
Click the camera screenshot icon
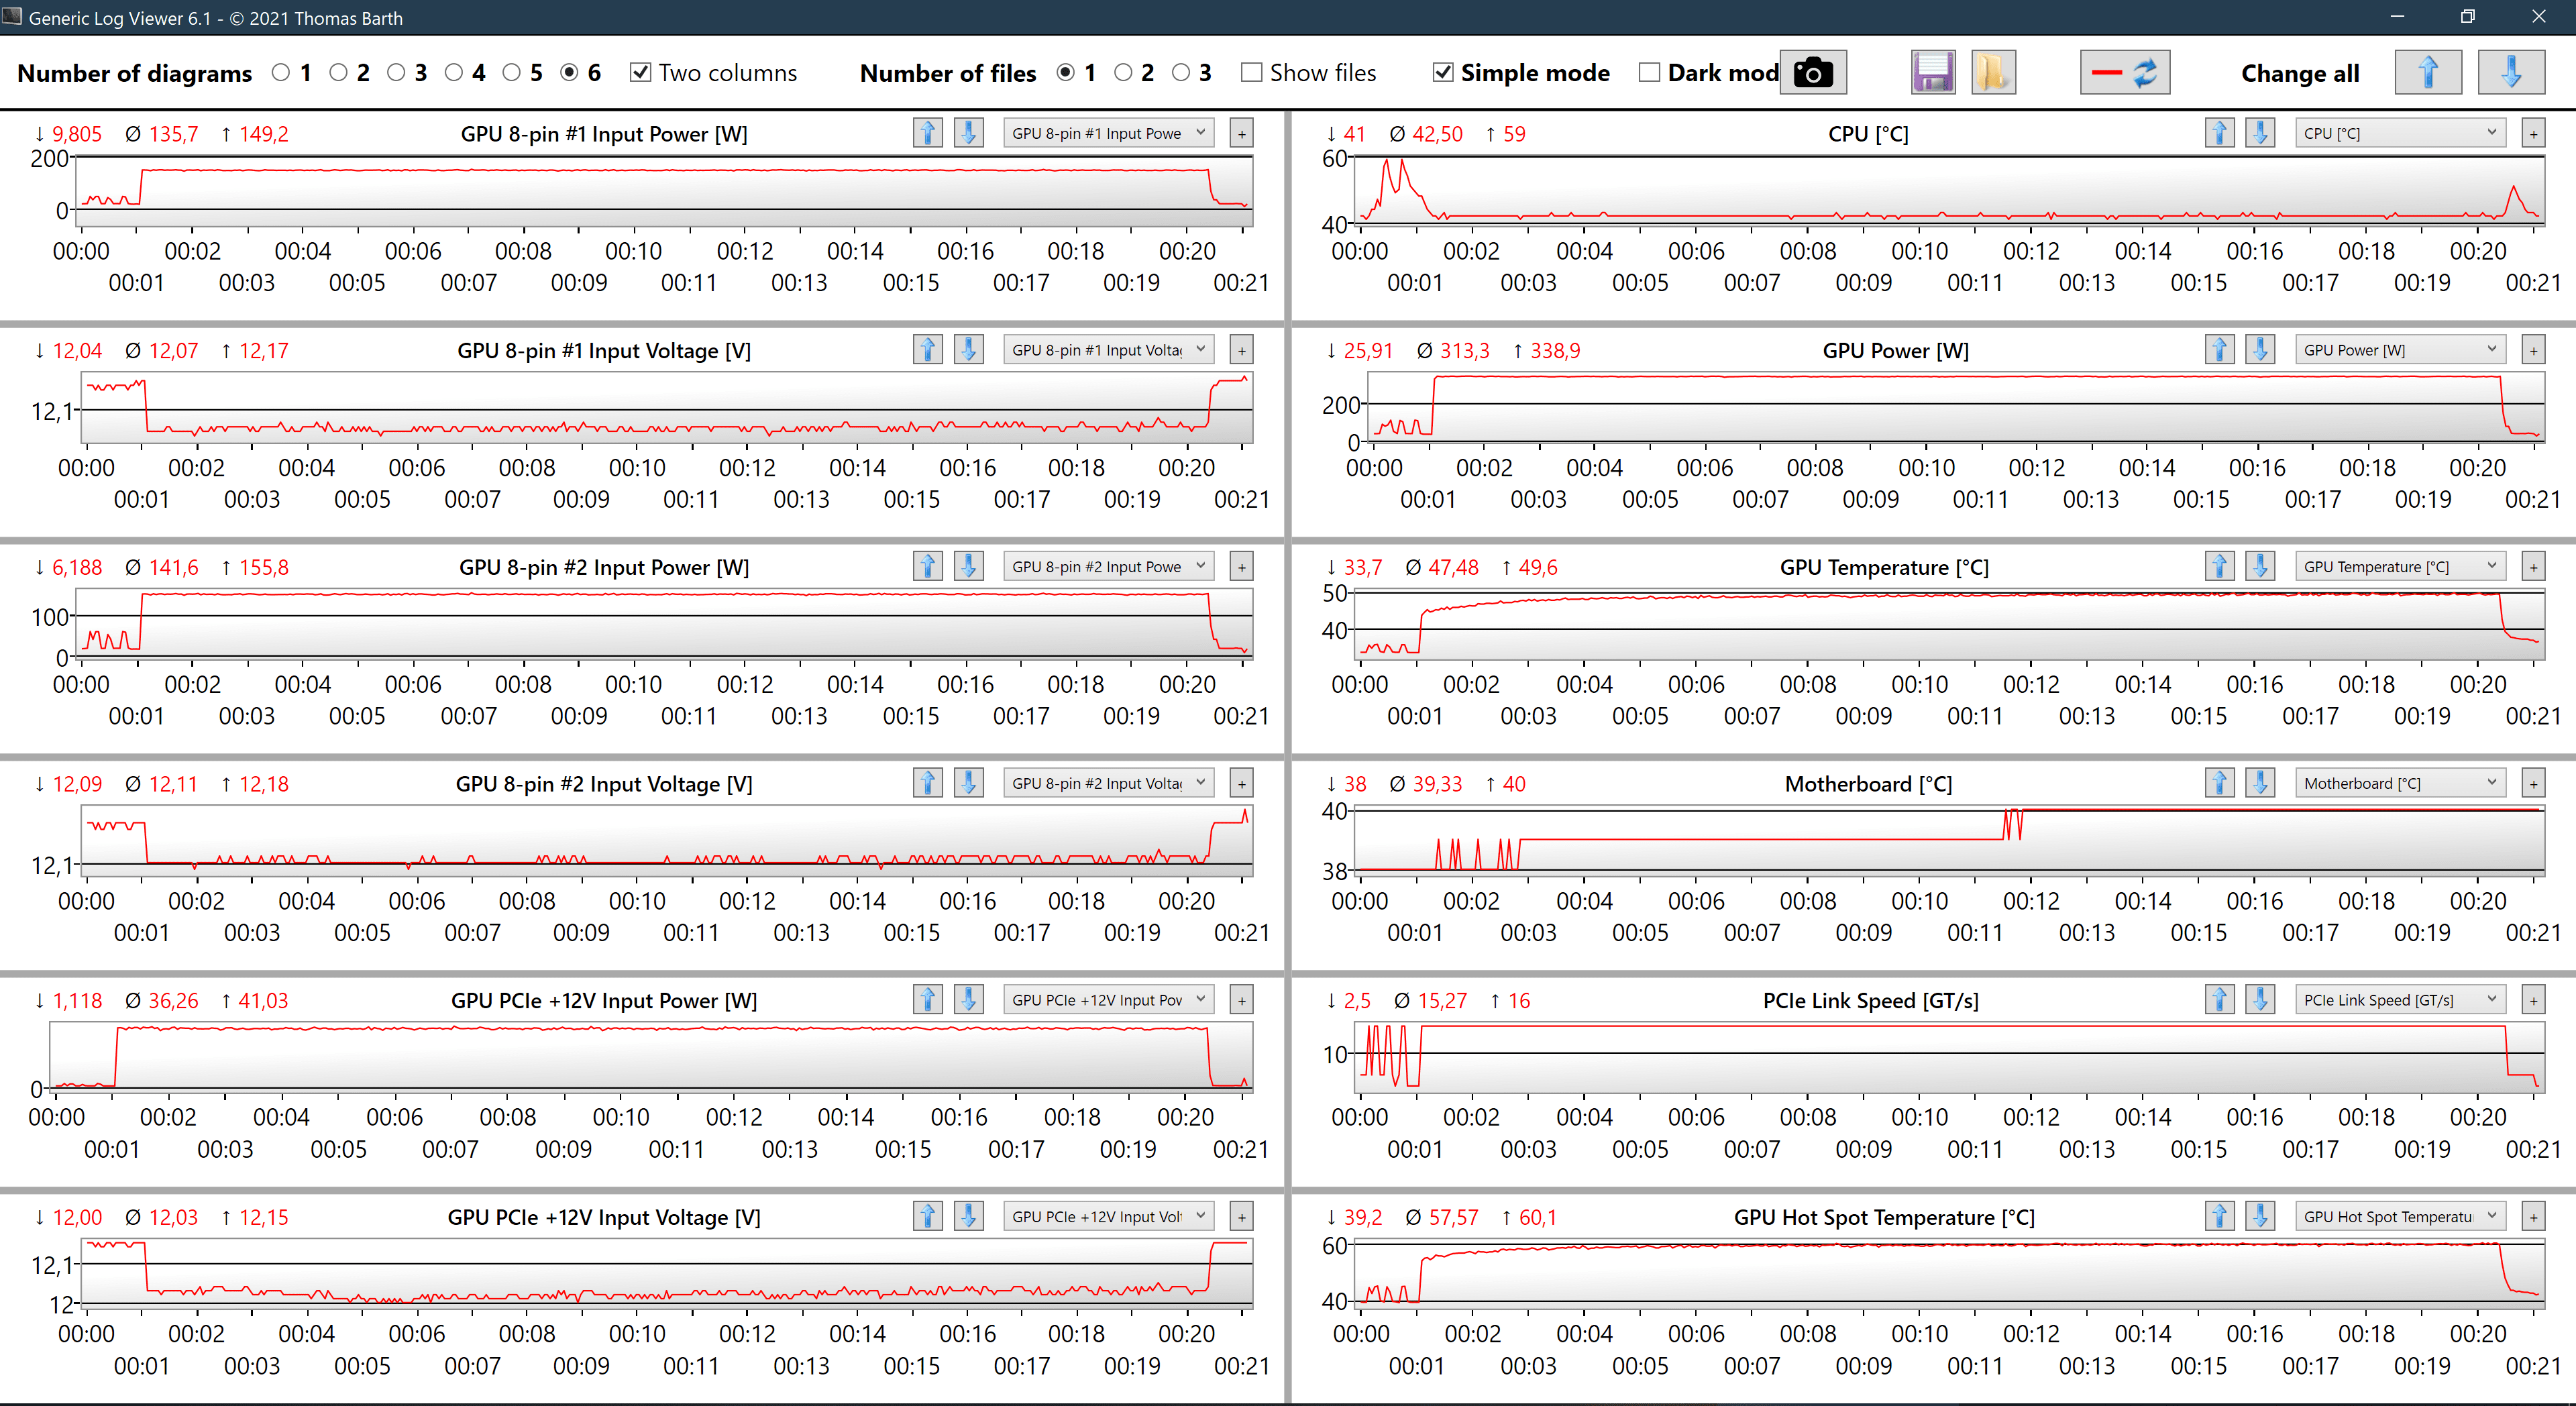tap(1813, 73)
